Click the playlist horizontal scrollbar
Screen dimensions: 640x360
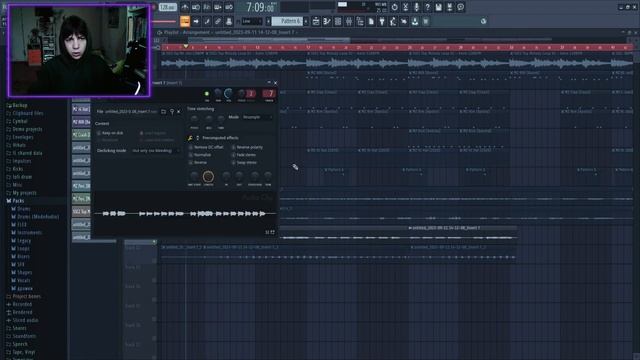[x=268, y=40]
